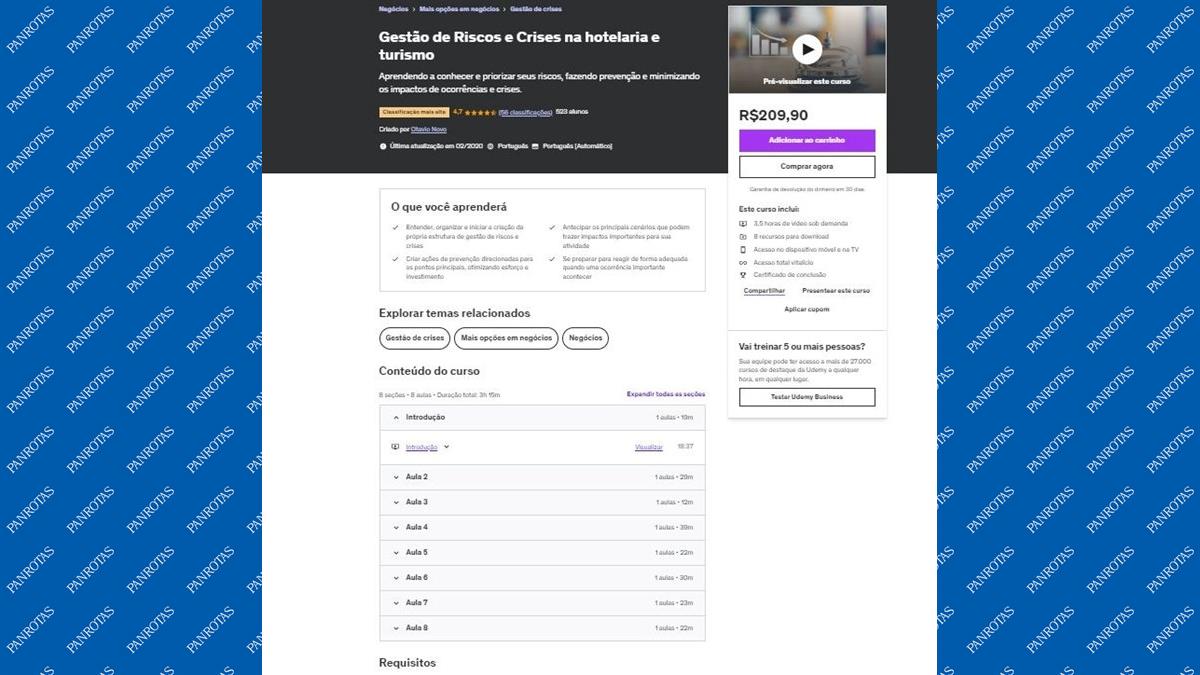Collapse the Introdução section

pyautogui.click(x=396, y=417)
